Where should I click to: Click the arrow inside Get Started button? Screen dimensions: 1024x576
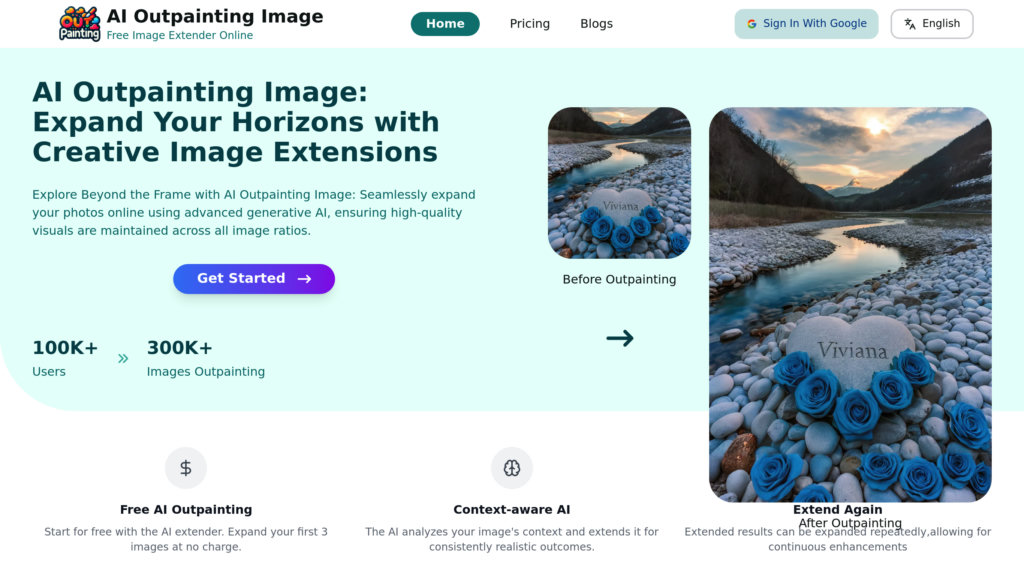[x=304, y=279]
